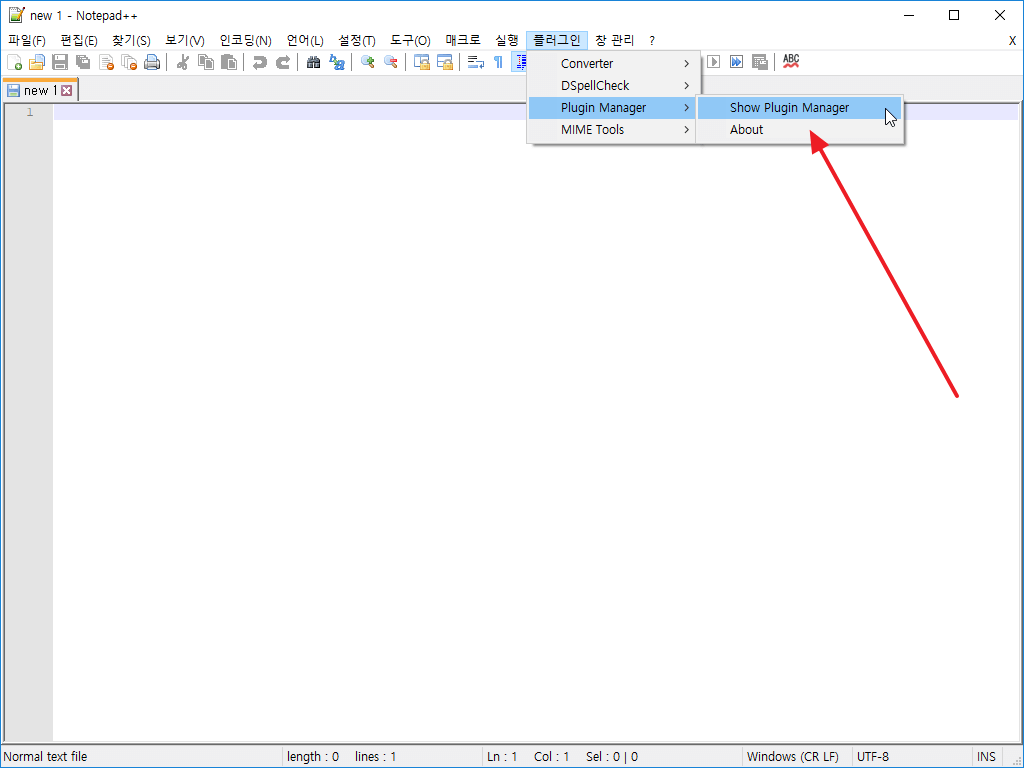Image resolution: width=1024 pixels, height=768 pixels.
Task: Click the Open file folder icon
Action: (37, 62)
